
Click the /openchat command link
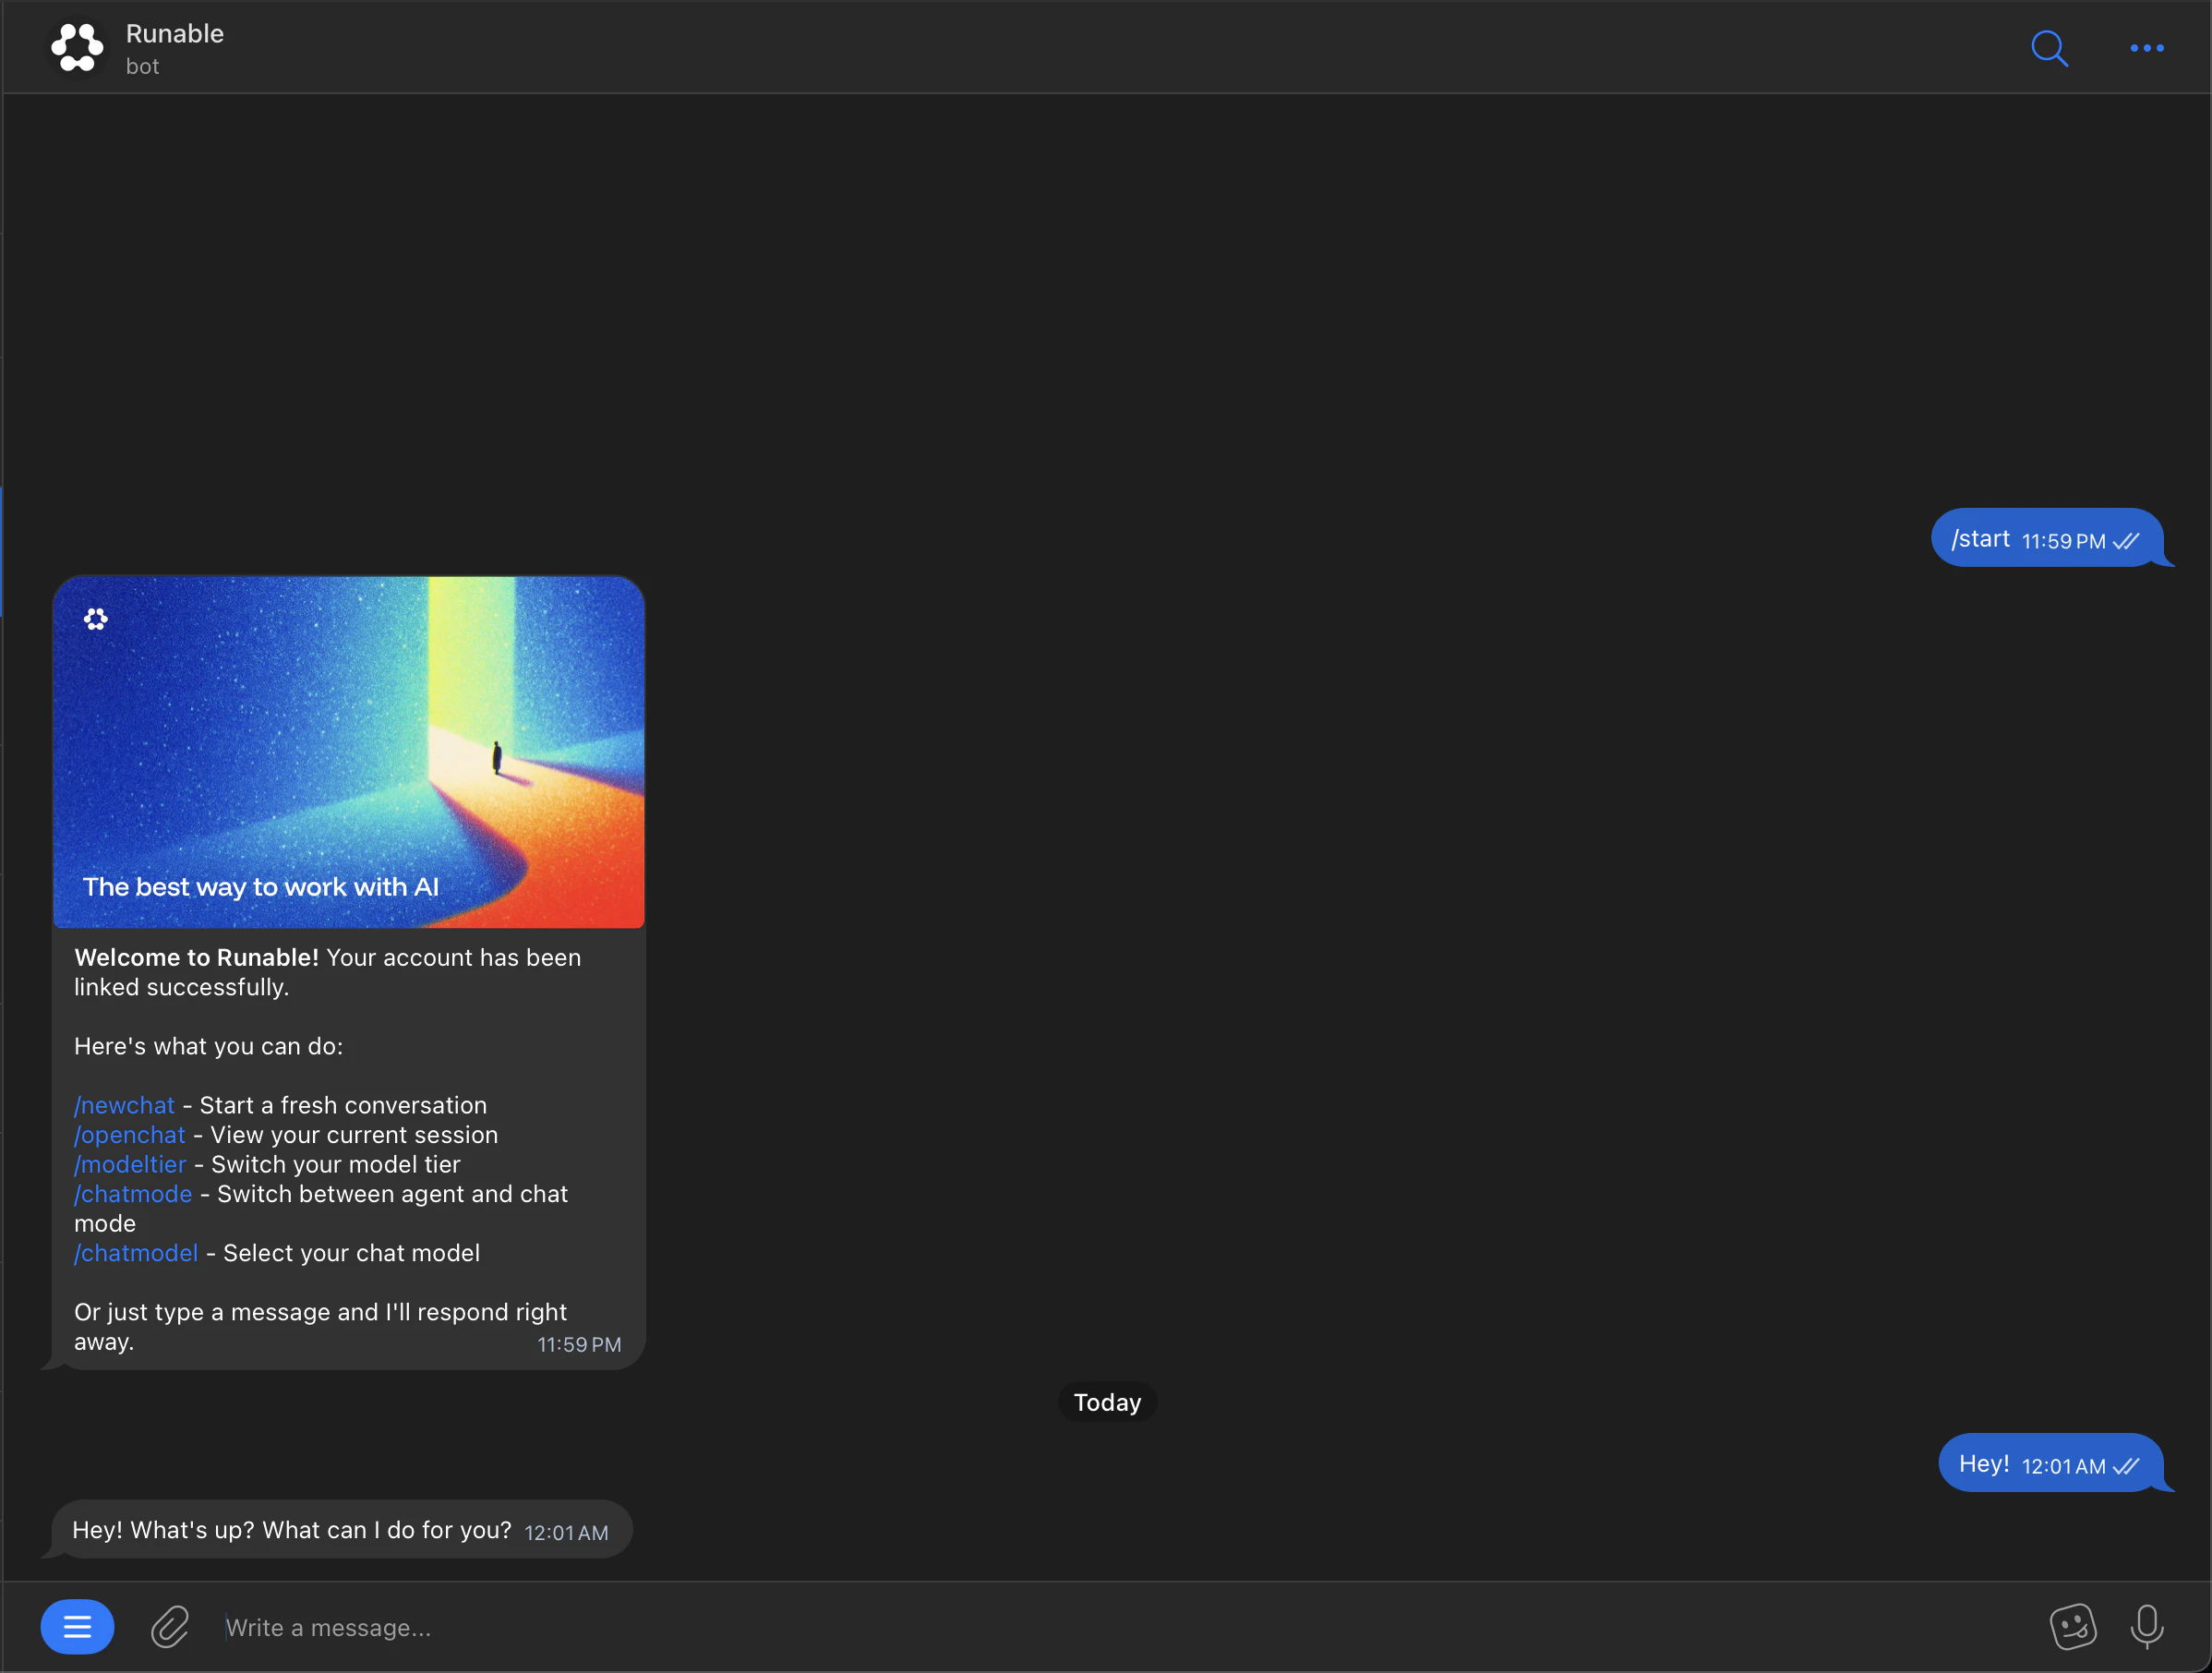point(130,1135)
